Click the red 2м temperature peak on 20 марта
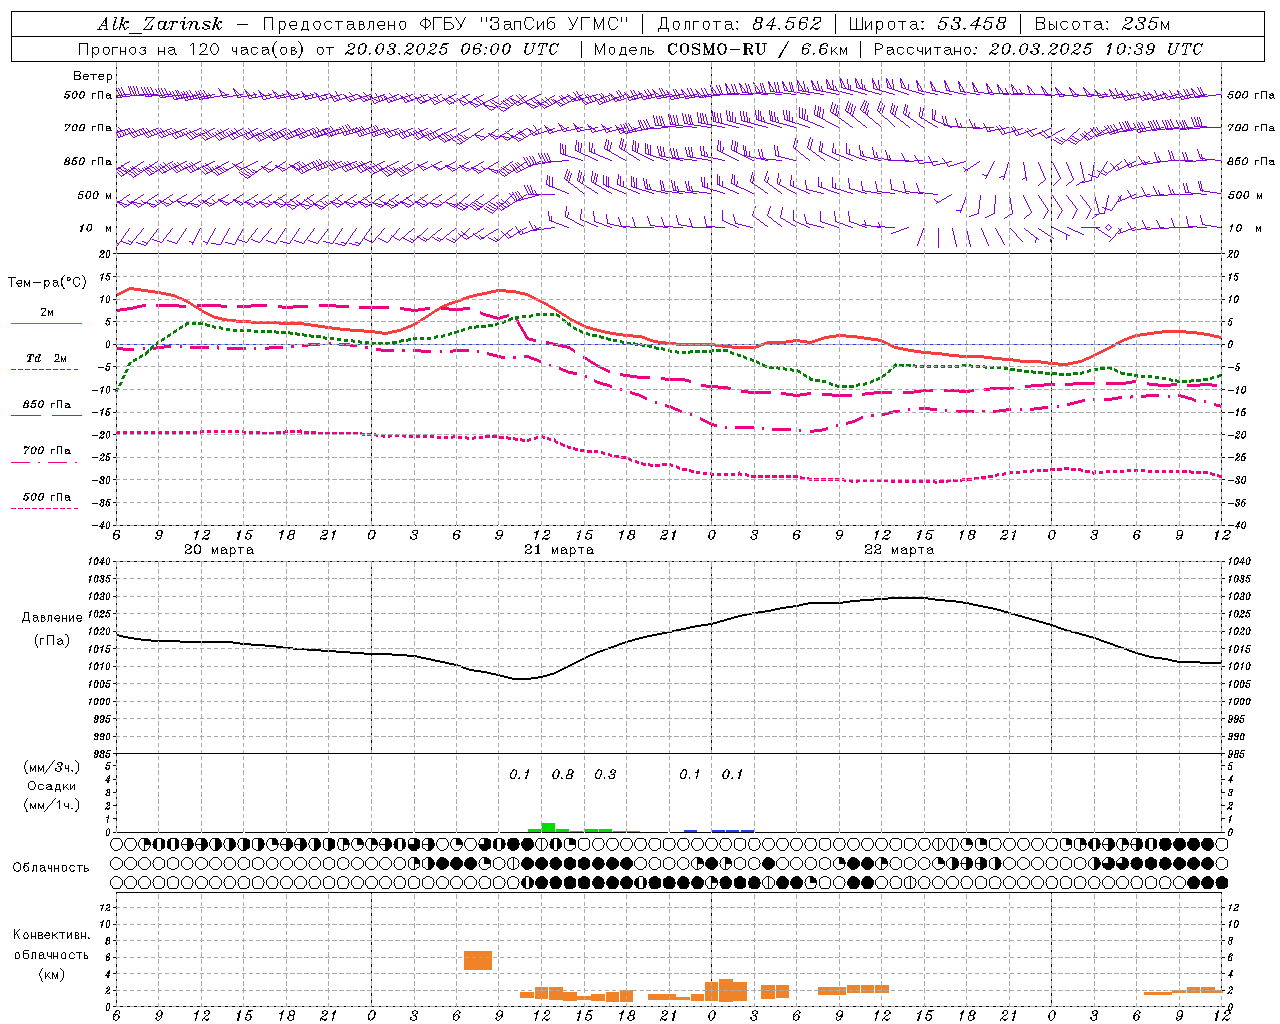 click(131, 288)
